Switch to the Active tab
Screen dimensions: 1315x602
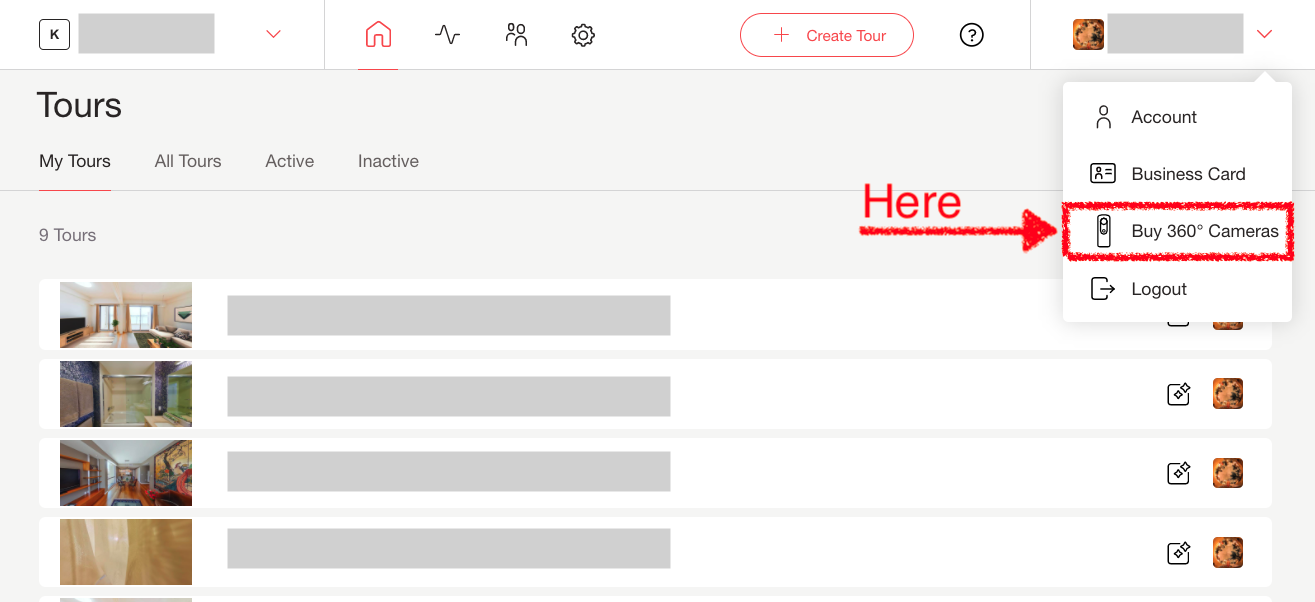[290, 161]
